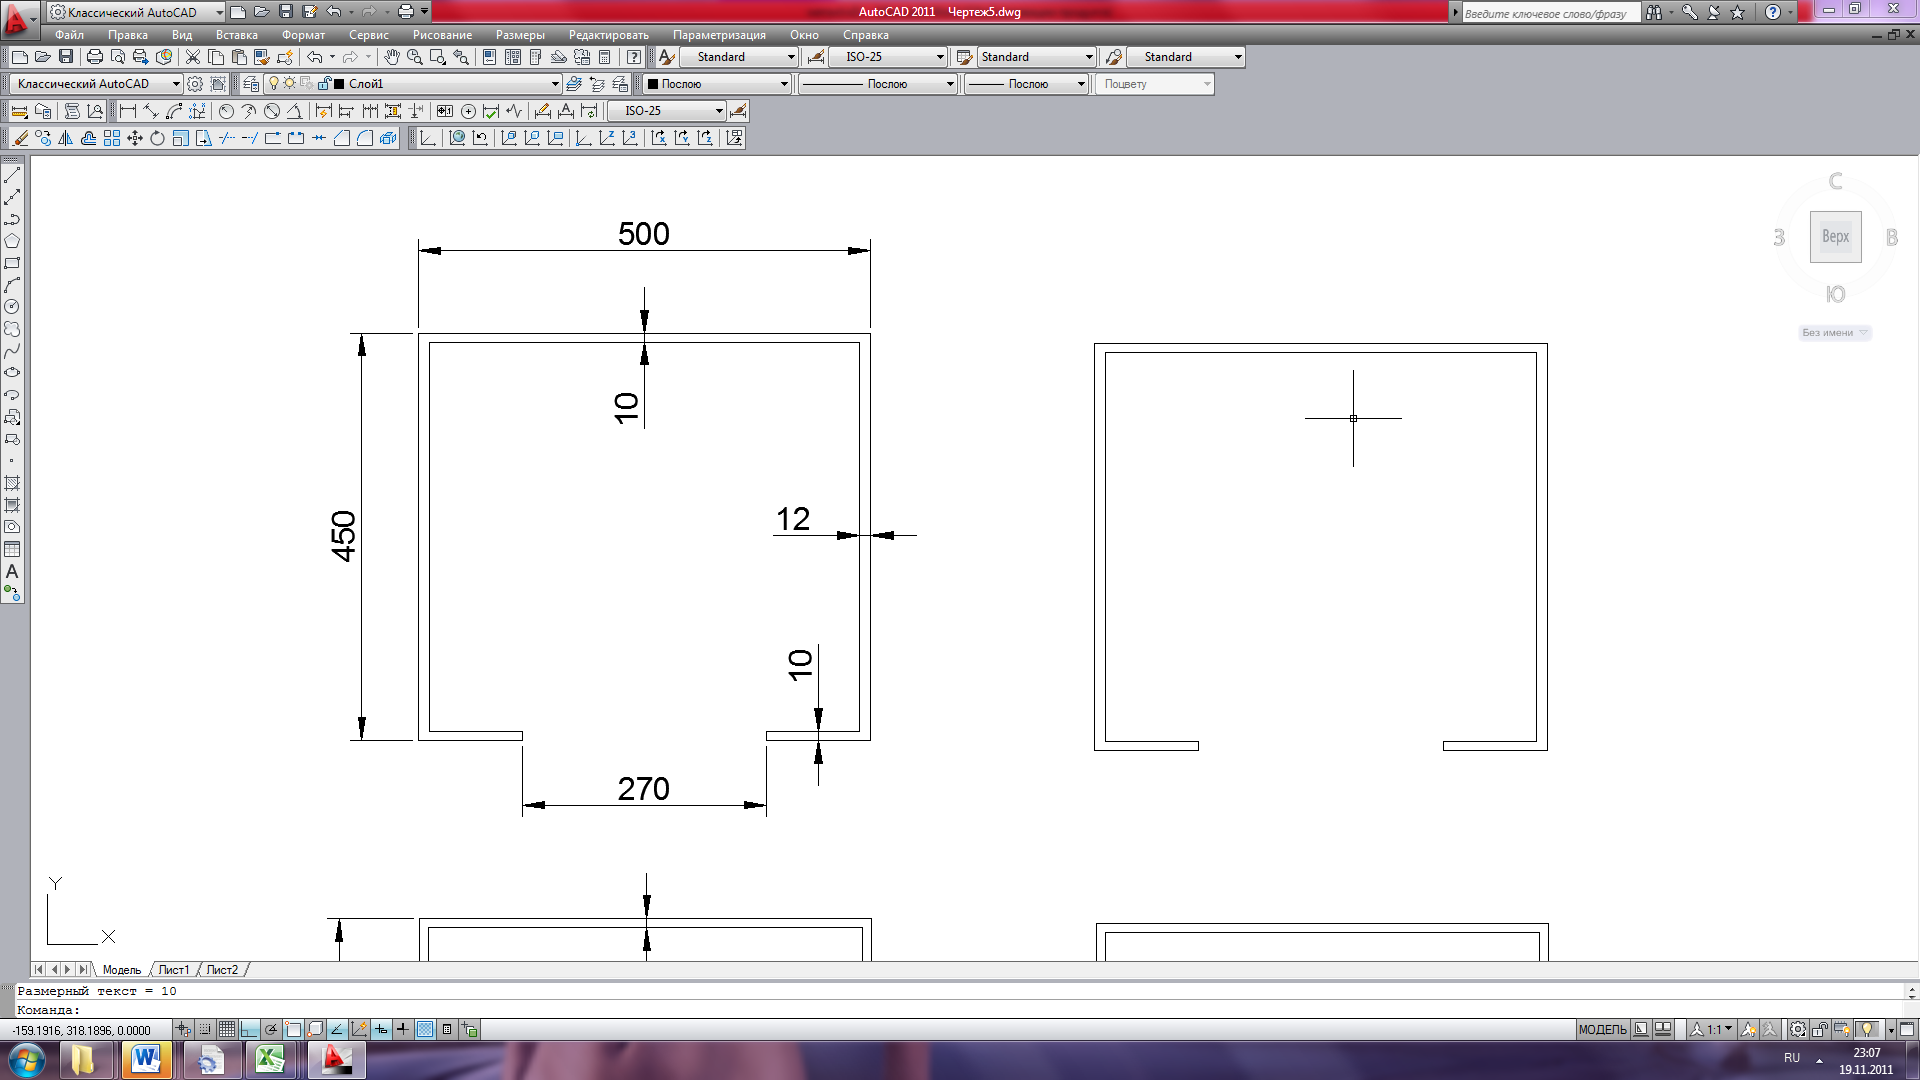Click the Верх face on ViewCube
This screenshot has width=1920, height=1080.
point(1835,237)
